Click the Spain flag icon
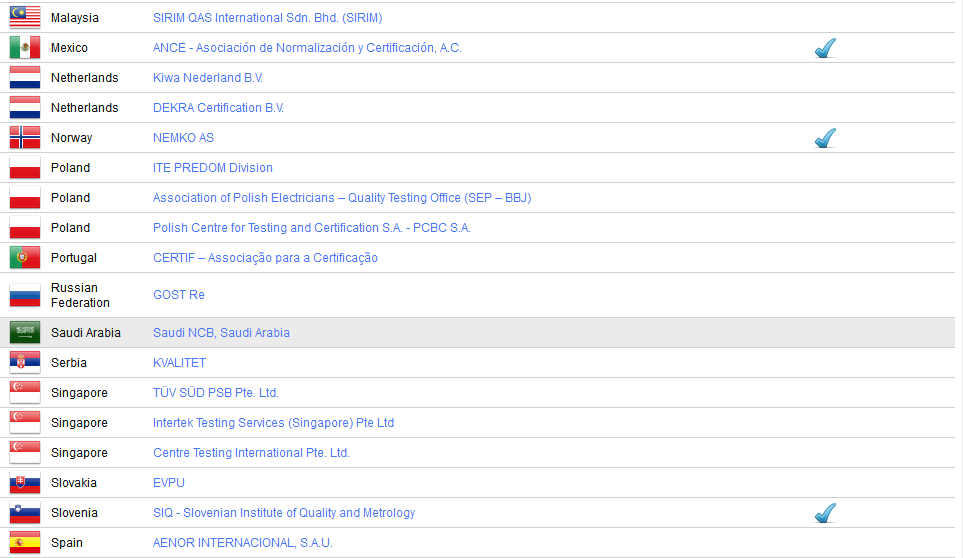 pos(25,542)
